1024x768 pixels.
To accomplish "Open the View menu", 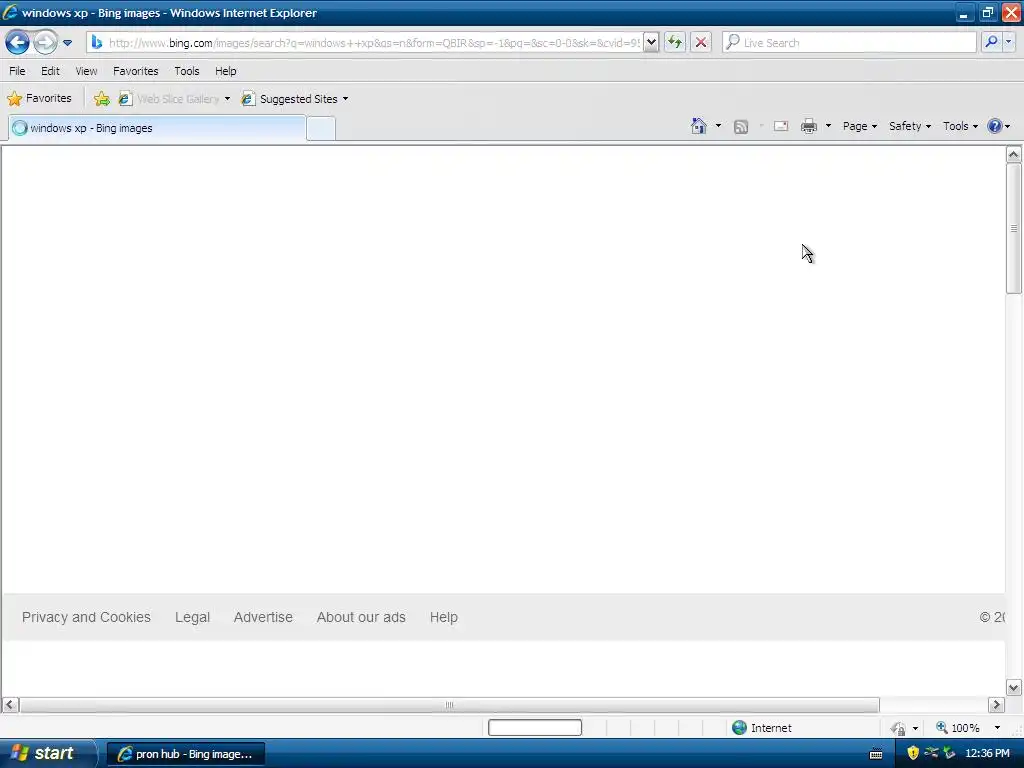I will (86, 71).
